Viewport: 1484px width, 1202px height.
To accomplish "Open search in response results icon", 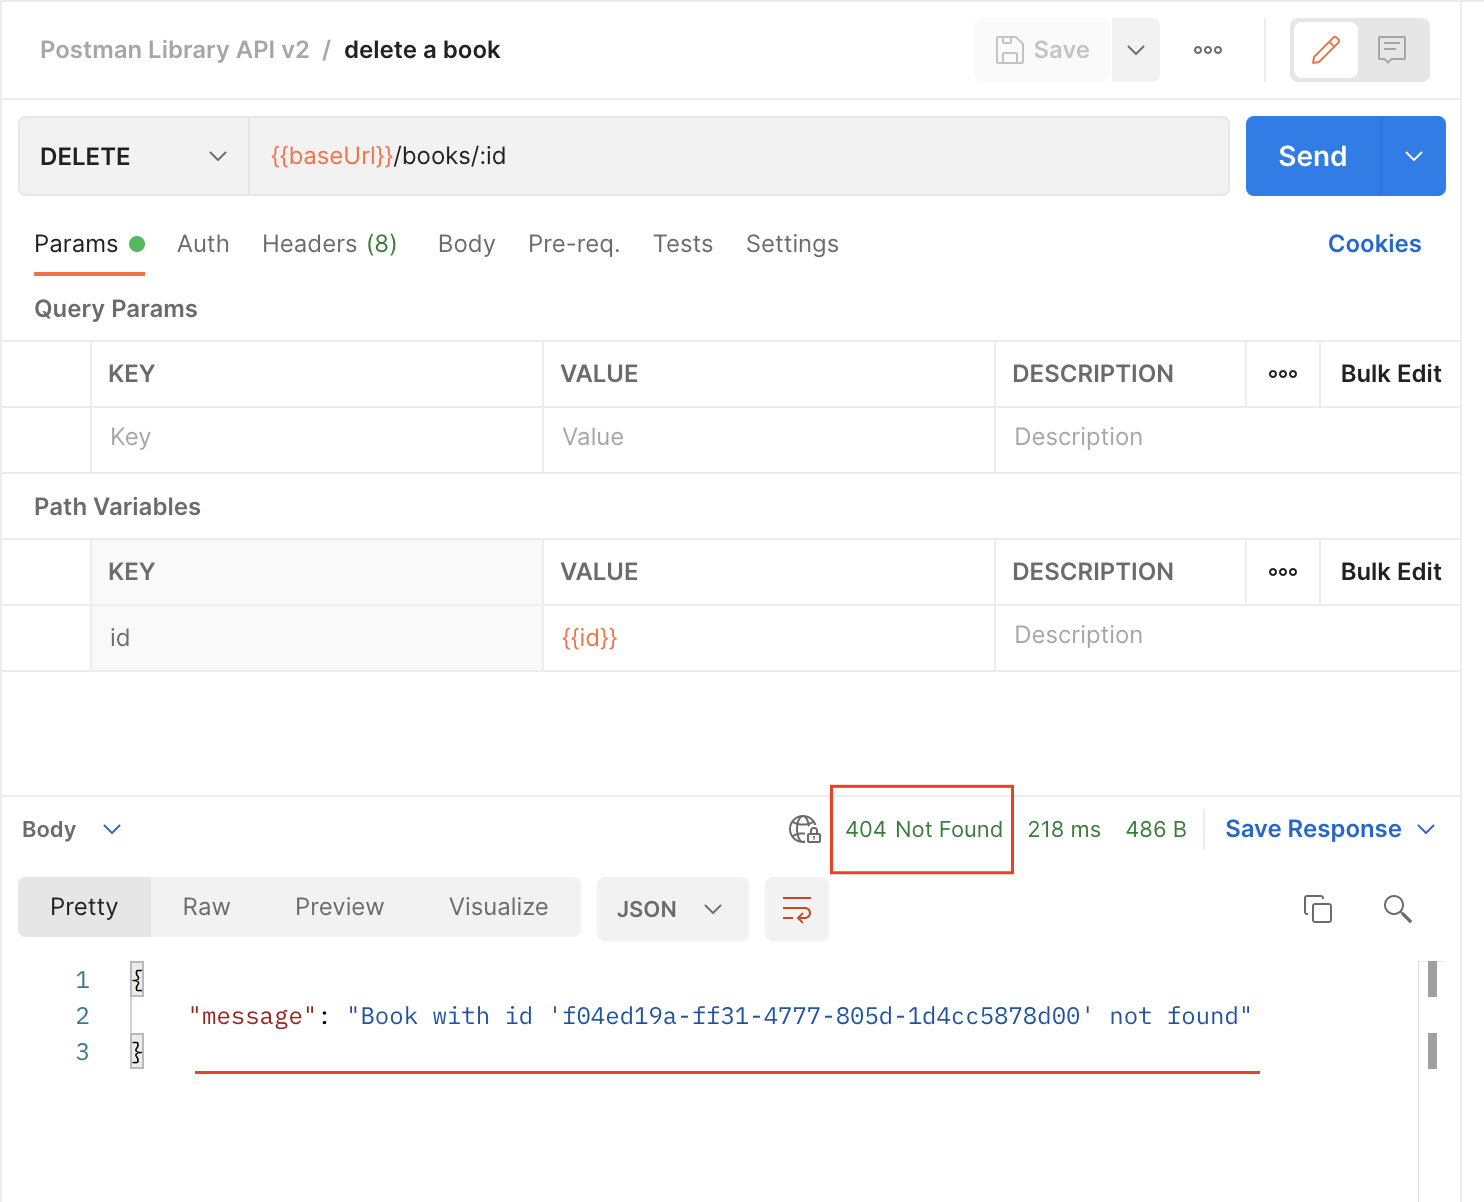I will pyautogui.click(x=1397, y=909).
